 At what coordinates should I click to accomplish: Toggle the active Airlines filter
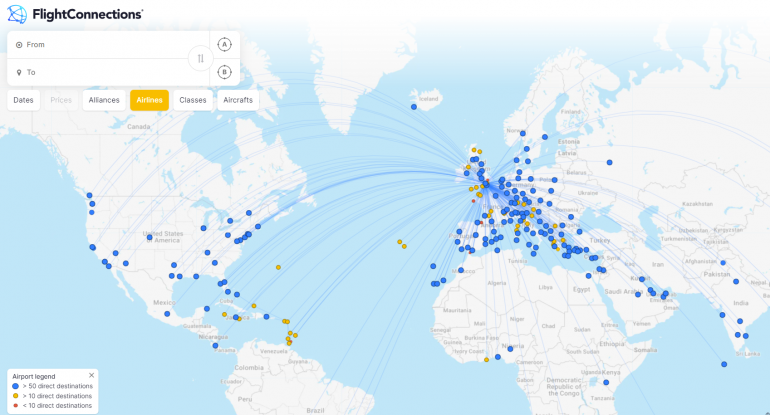coord(149,100)
